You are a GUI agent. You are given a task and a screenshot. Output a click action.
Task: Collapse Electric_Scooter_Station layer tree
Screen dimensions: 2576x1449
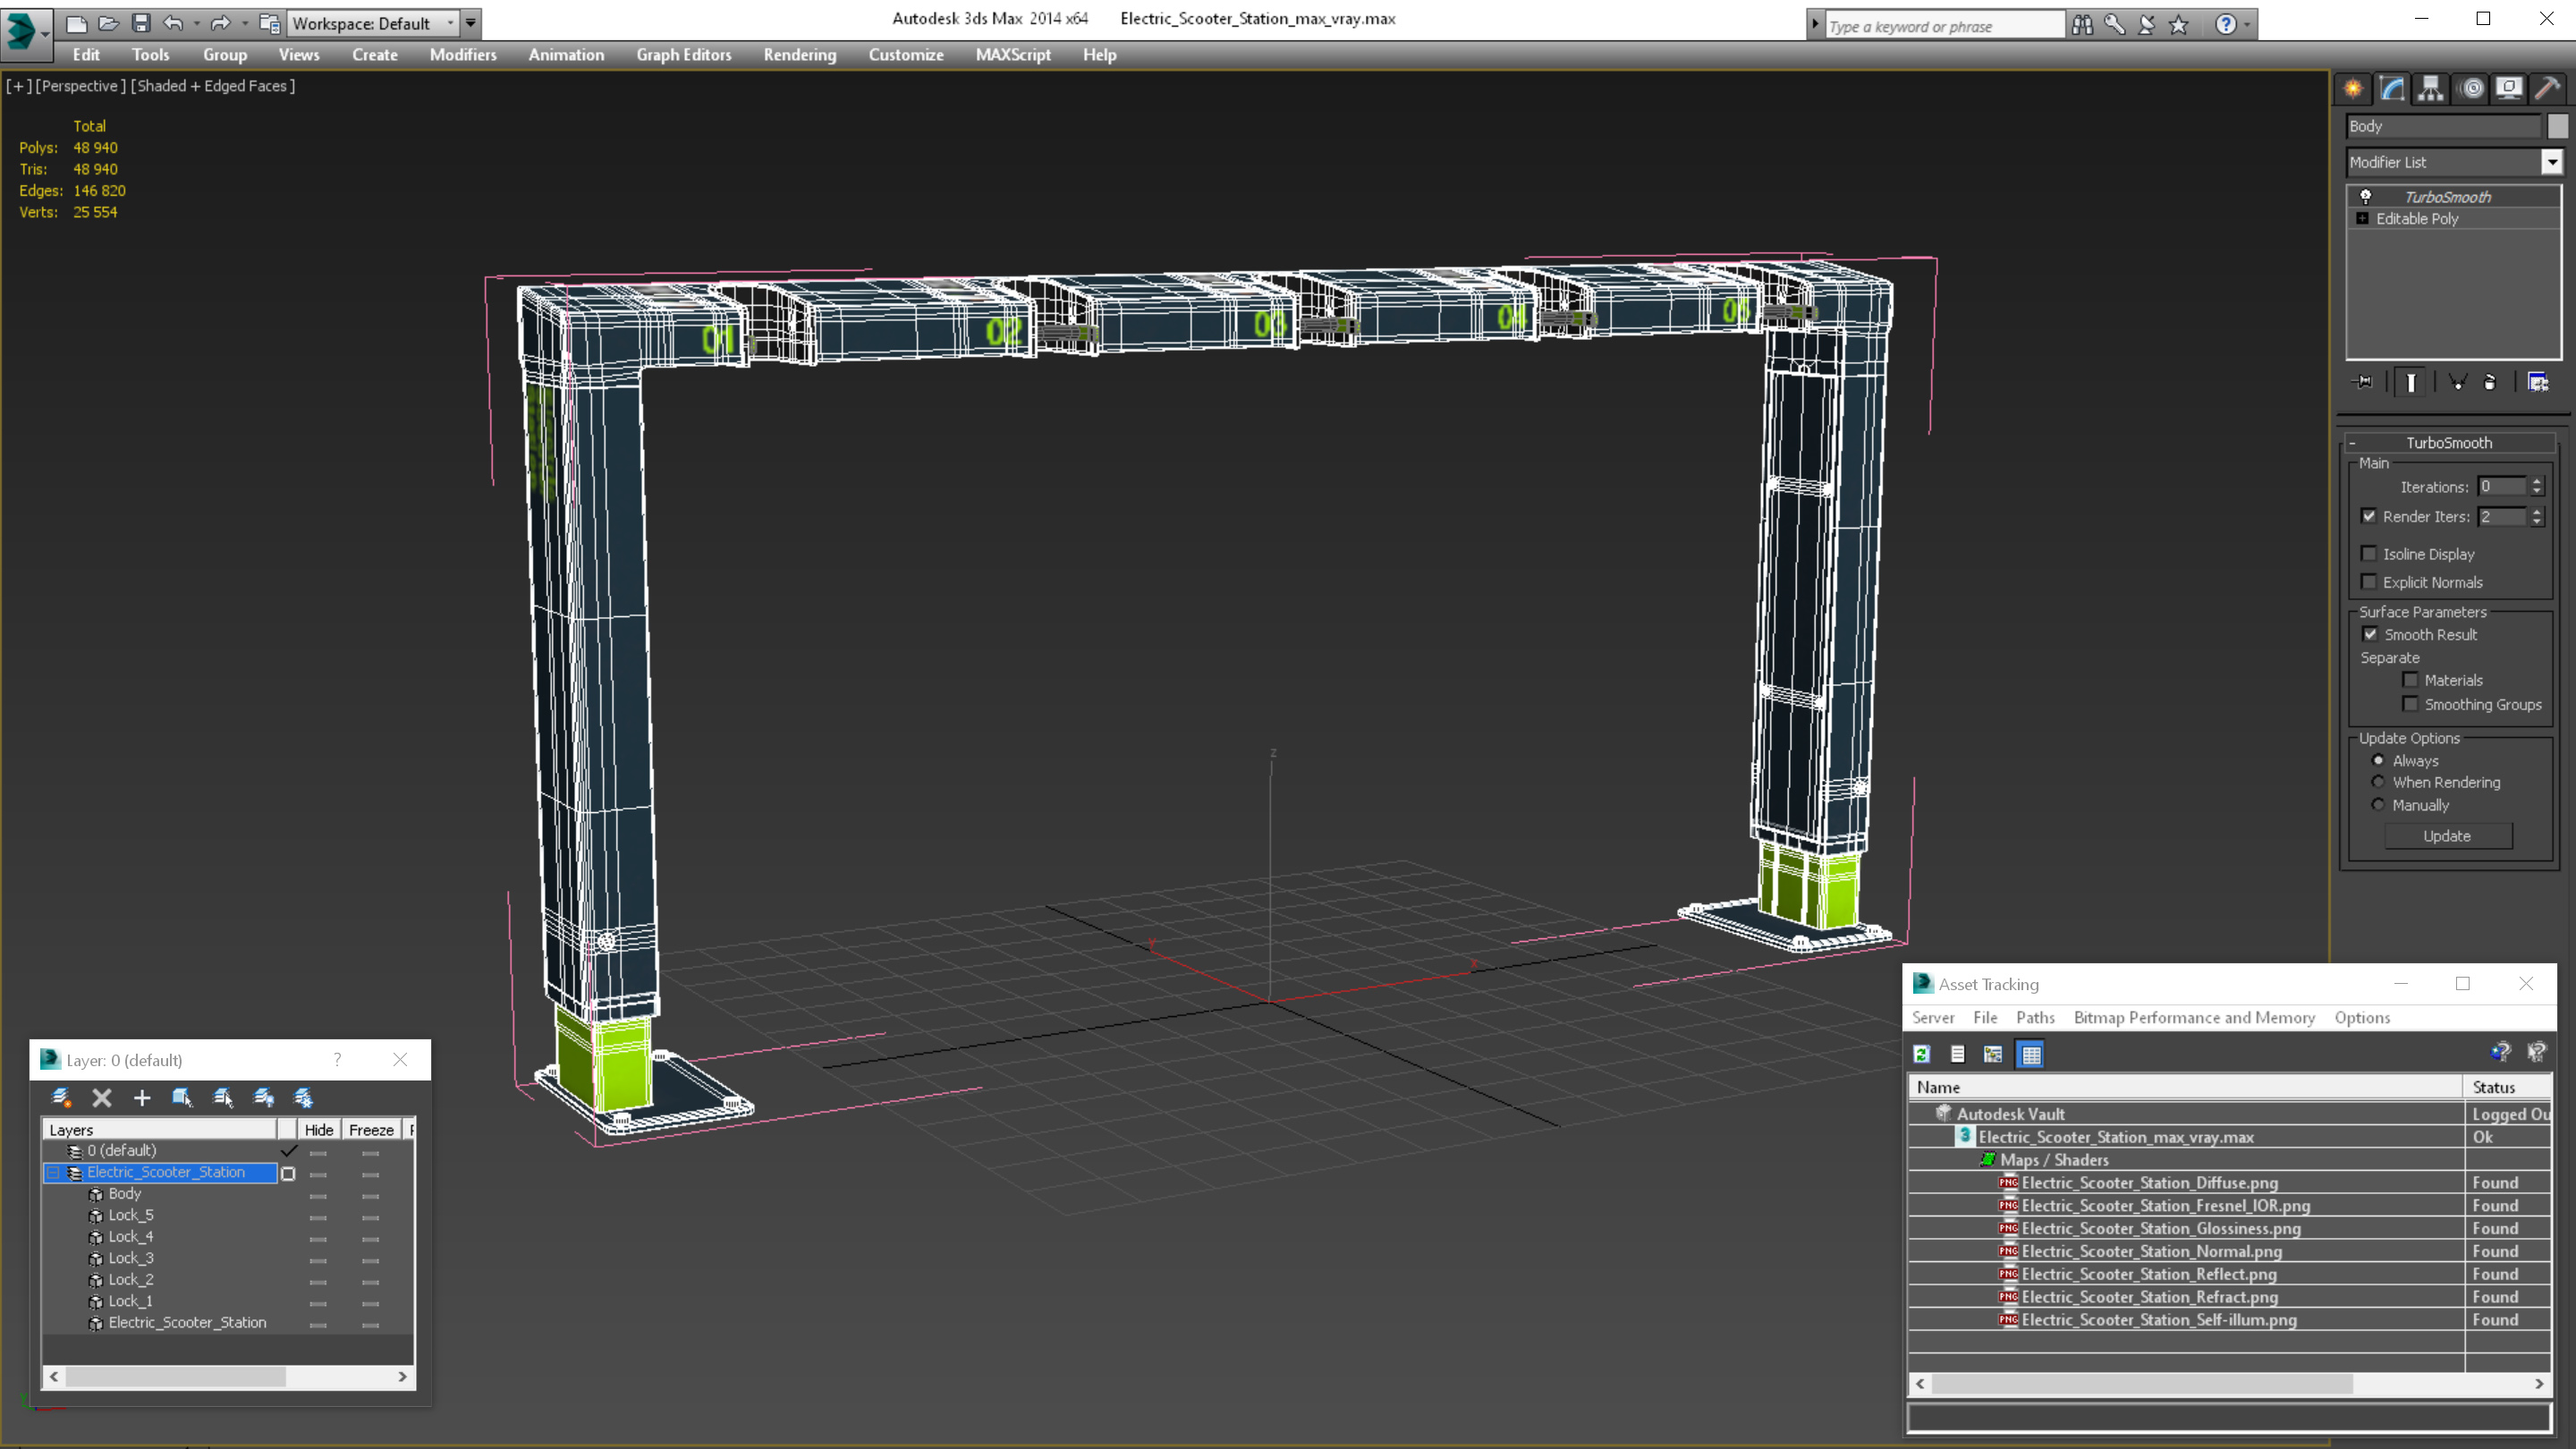pos(54,1172)
